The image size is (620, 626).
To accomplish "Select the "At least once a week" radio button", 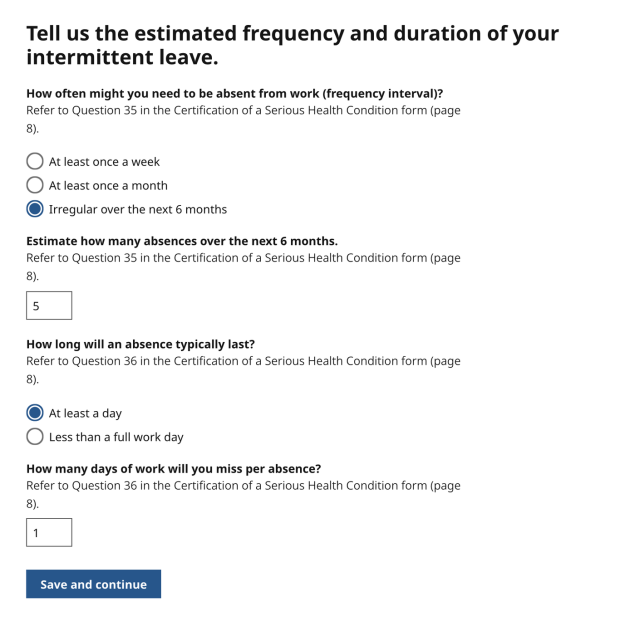I will pyautogui.click(x=35, y=161).
